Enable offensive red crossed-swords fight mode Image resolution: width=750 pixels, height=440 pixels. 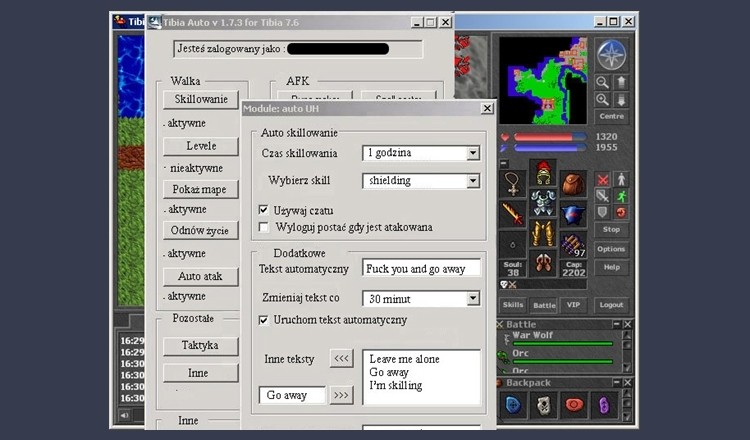[x=603, y=180]
